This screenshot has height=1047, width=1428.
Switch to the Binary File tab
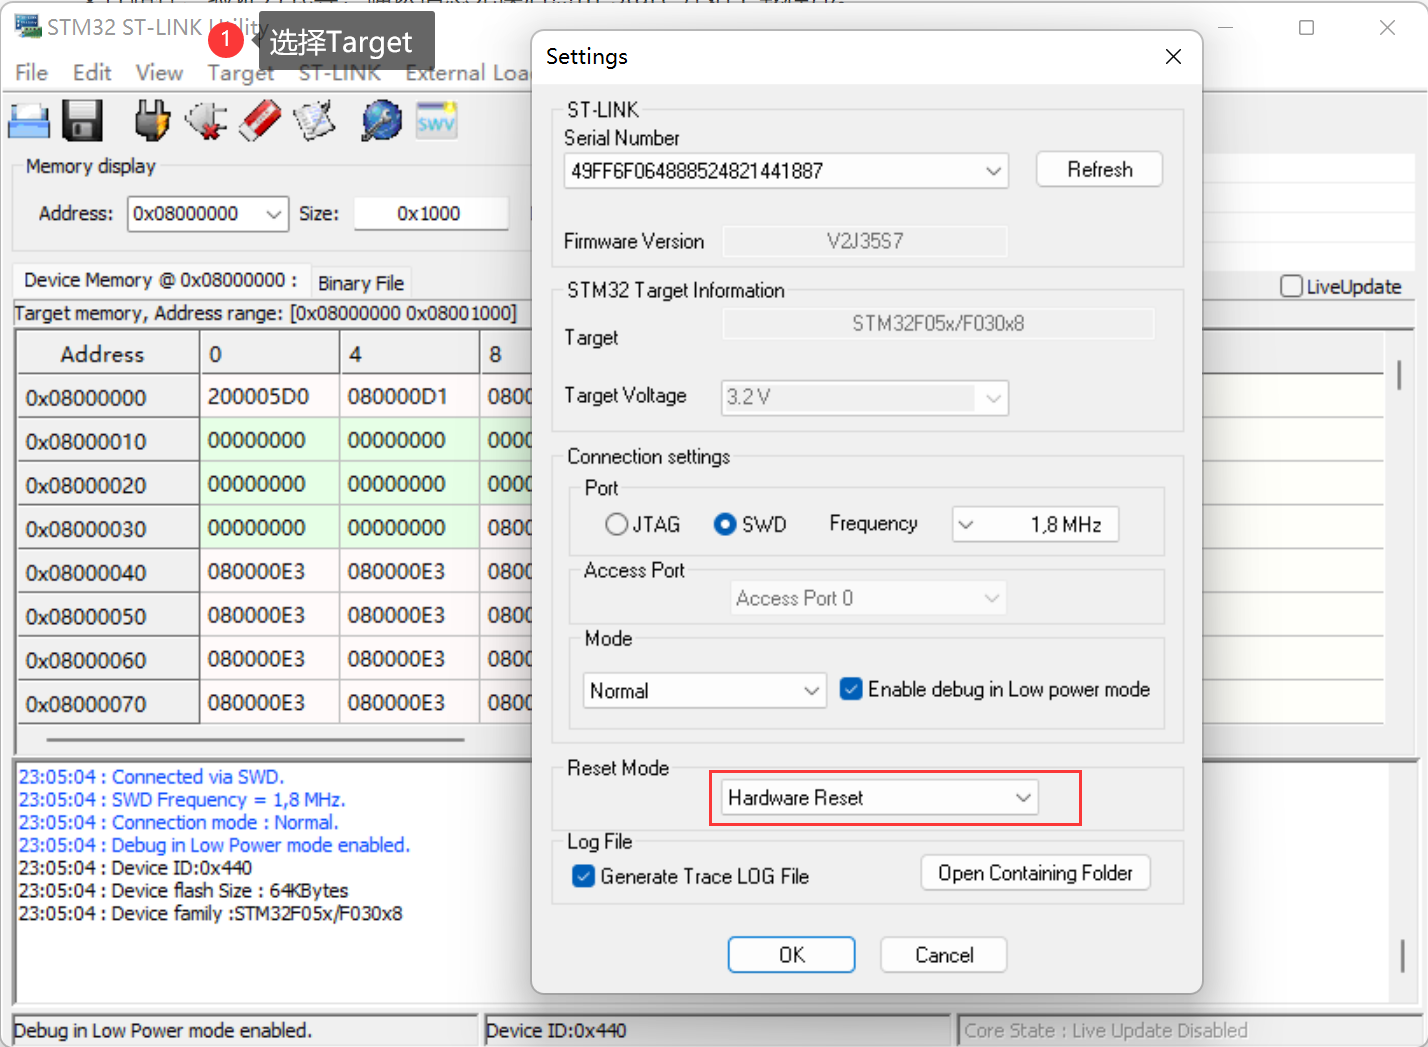(x=361, y=283)
